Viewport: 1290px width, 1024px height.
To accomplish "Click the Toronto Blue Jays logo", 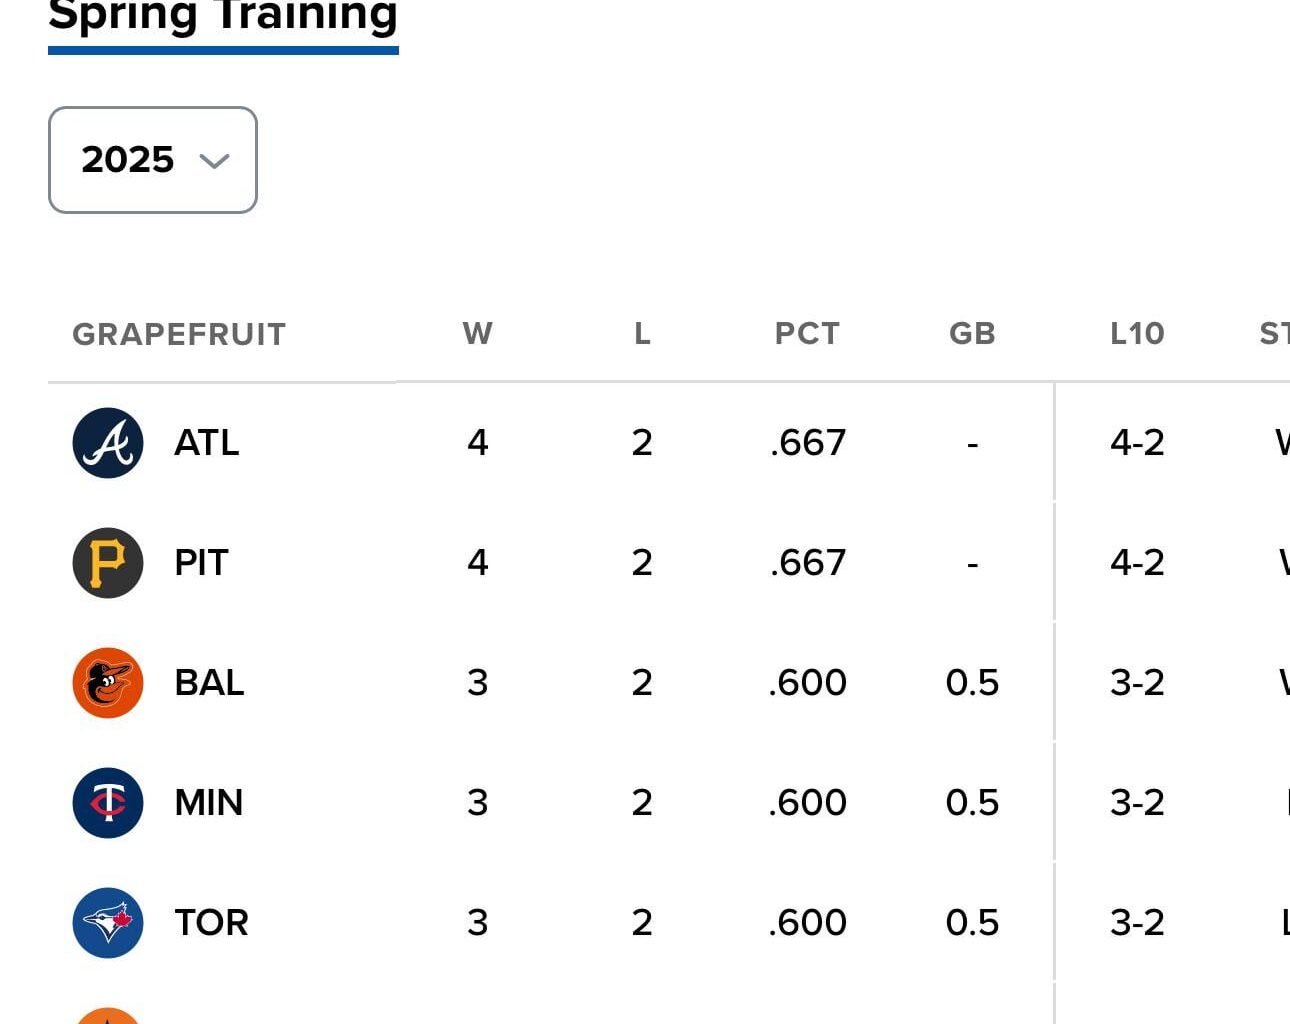I will coord(110,923).
